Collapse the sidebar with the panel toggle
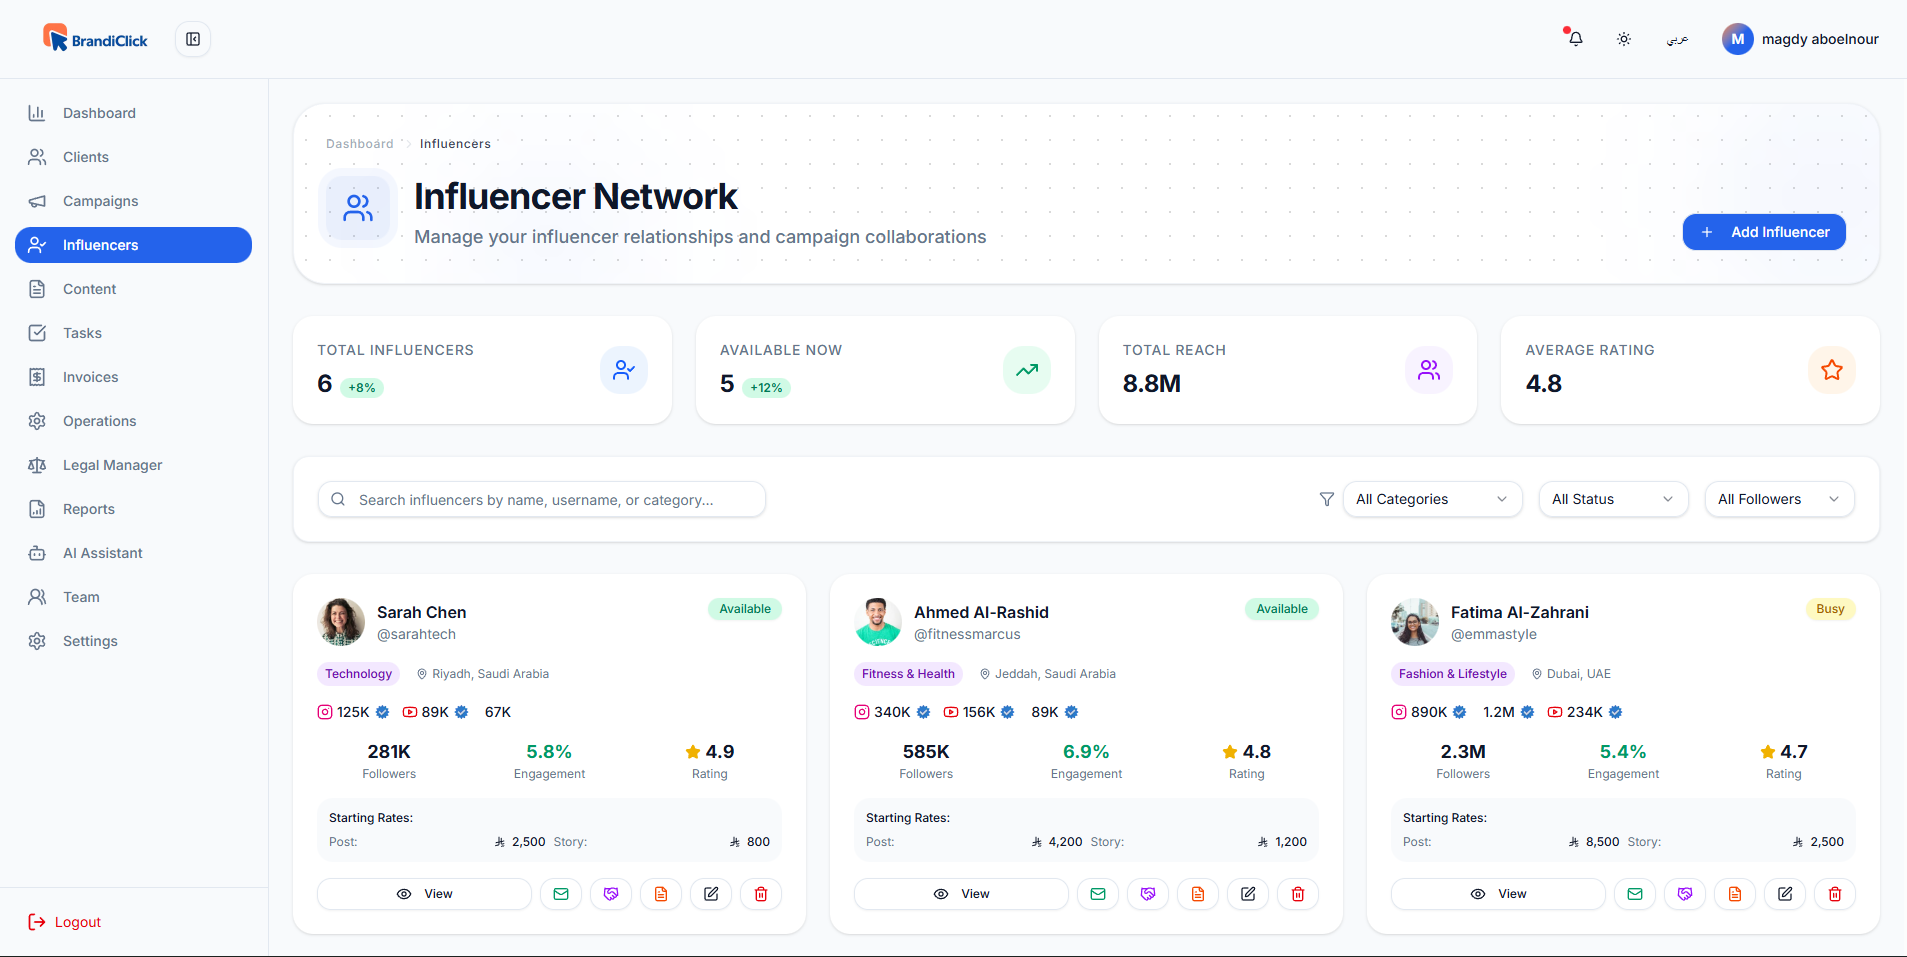1907x957 pixels. 193,39
